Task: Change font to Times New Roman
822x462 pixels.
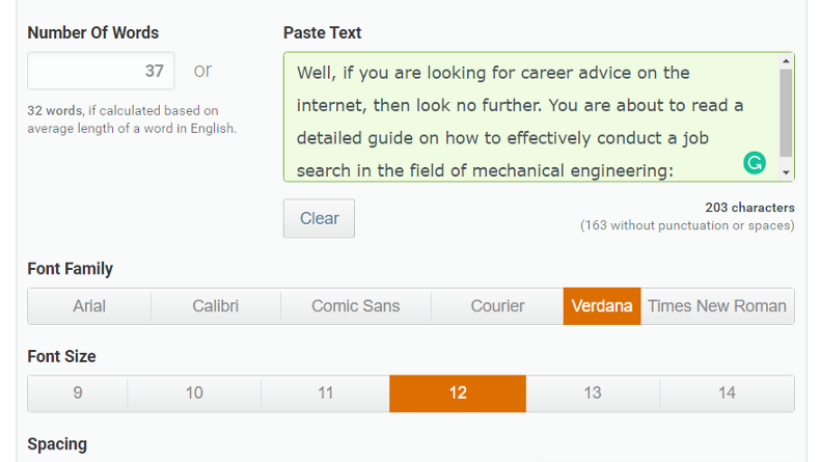Action: point(717,306)
